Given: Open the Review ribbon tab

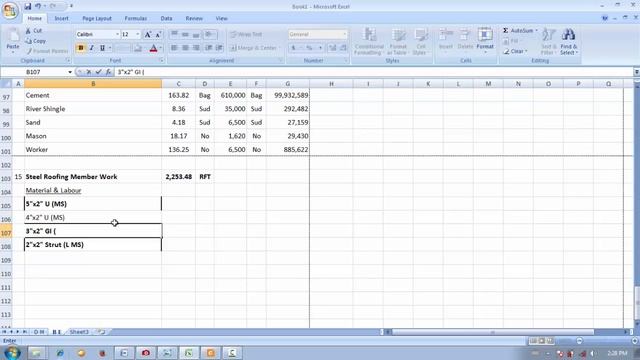Looking at the screenshot, I should click(x=194, y=18).
